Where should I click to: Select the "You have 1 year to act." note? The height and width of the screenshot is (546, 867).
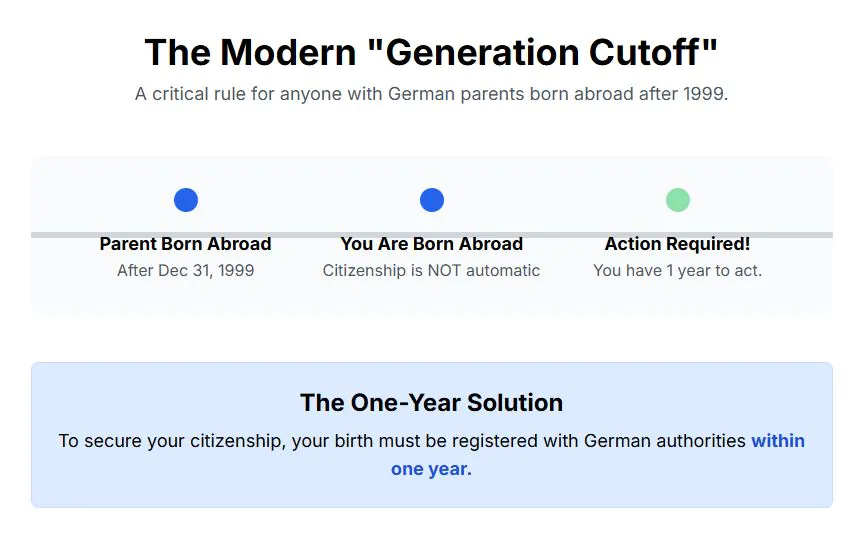point(678,270)
